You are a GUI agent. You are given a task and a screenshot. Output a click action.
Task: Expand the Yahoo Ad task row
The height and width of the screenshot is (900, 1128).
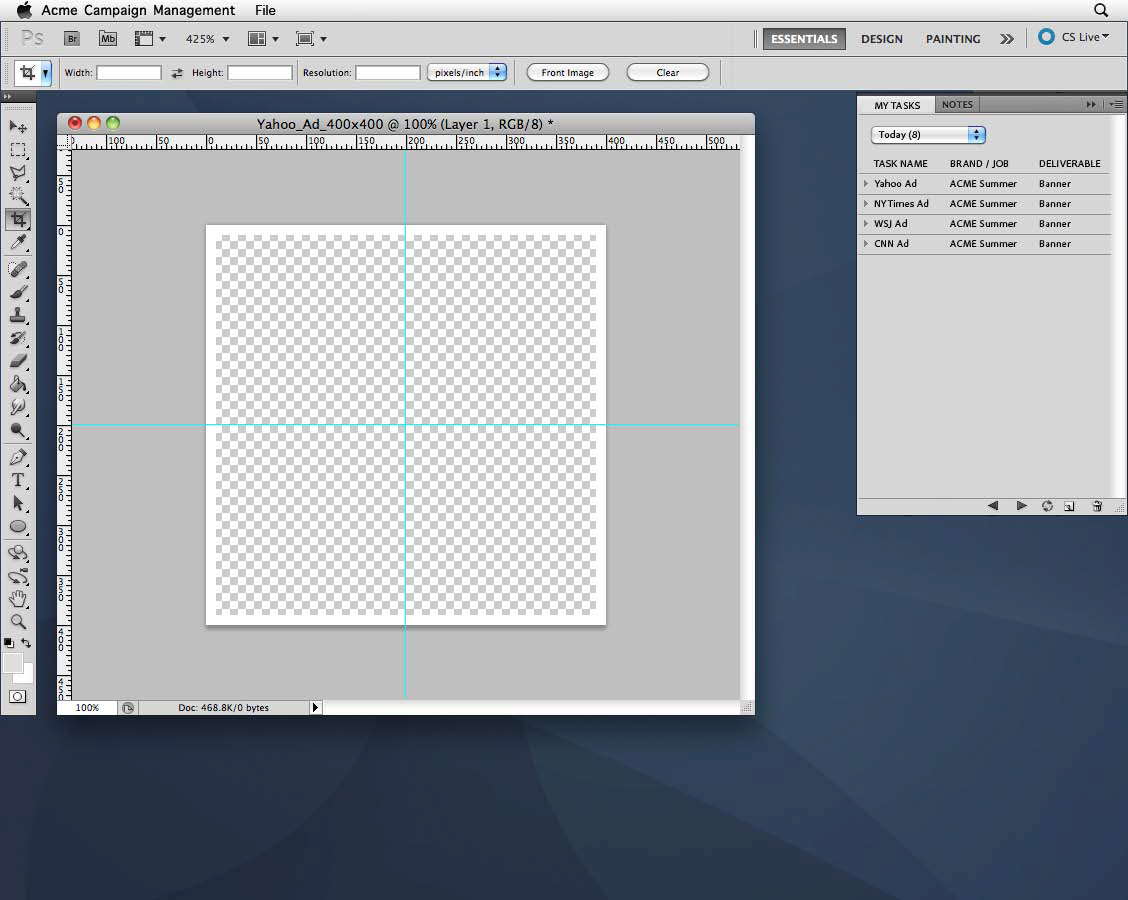click(x=866, y=183)
